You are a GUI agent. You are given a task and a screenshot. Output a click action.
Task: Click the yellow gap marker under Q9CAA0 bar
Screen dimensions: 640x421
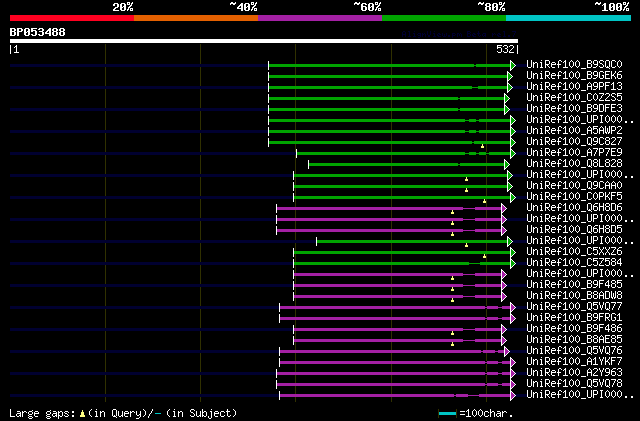467,190
